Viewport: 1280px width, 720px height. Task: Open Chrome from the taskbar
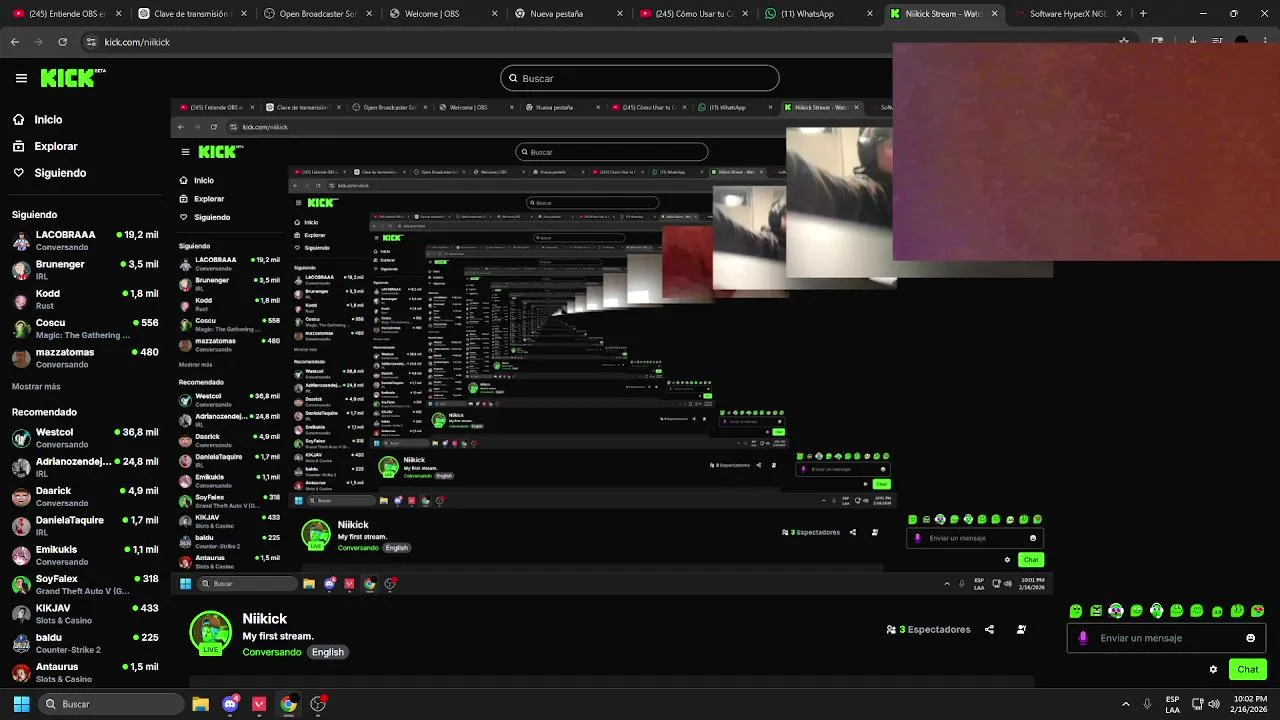point(288,704)
